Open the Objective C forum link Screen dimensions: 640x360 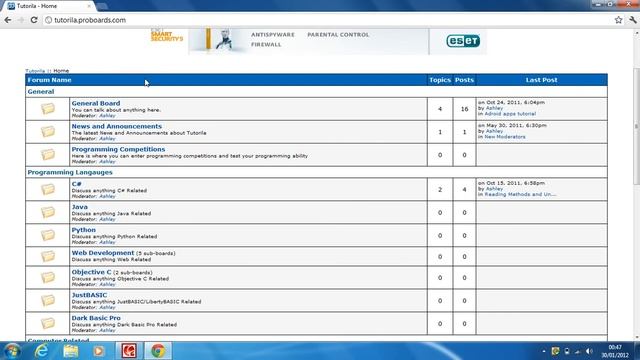tap(91, 272)
